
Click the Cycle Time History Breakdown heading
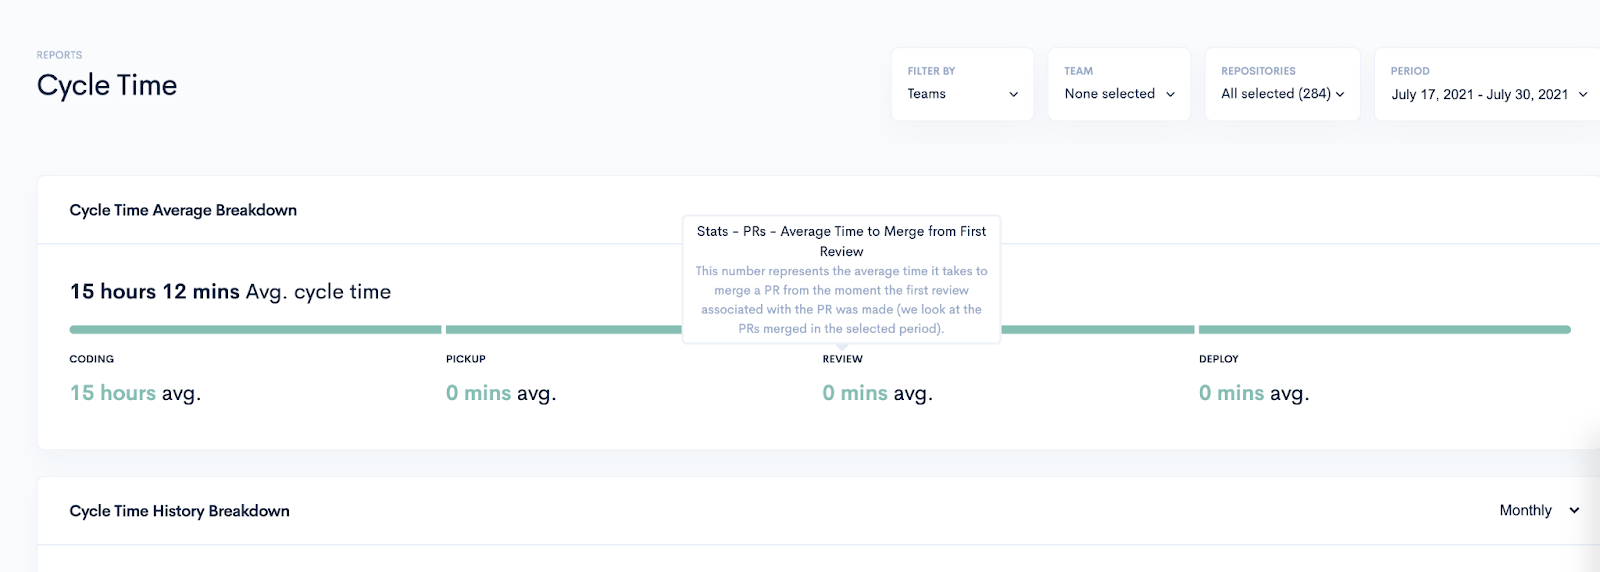(180, 511)
